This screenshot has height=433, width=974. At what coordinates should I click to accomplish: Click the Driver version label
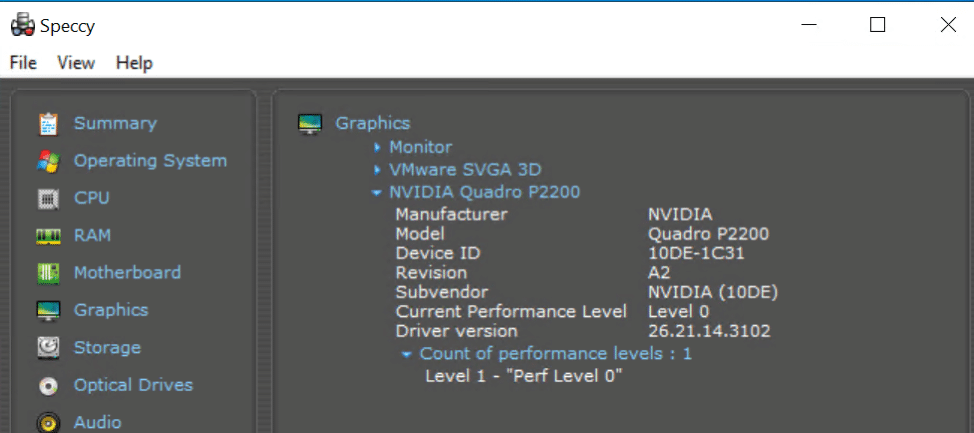tap(457, 330)
